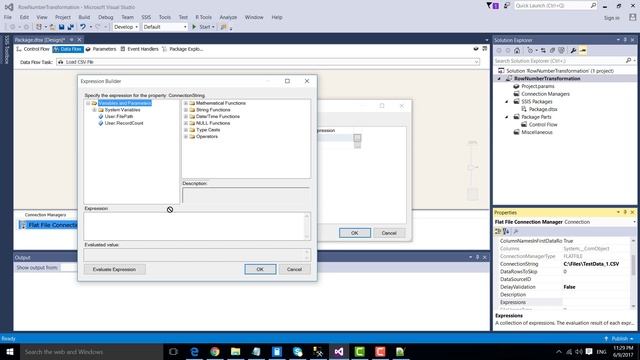640x360 pixels.
Task: Open the Develop configuration dropdown
Action: pyautogui.click(x=126, y=27)
